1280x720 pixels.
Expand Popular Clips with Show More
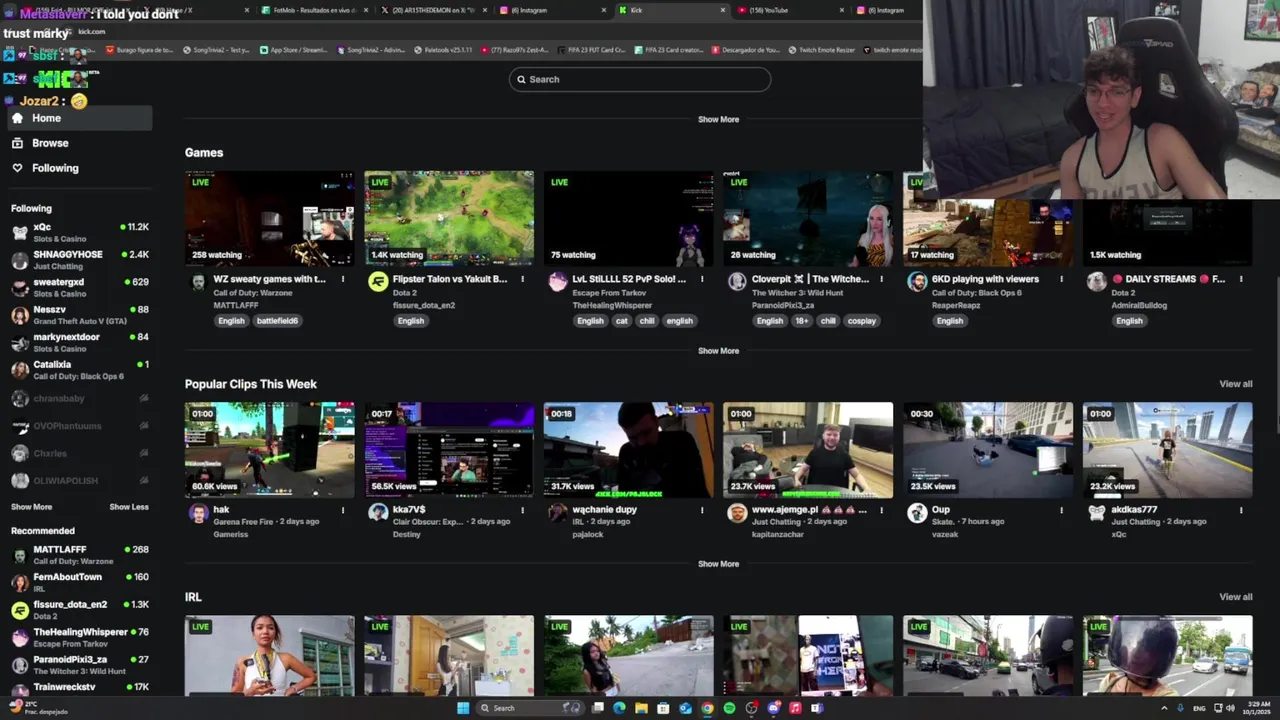[718, 564]
